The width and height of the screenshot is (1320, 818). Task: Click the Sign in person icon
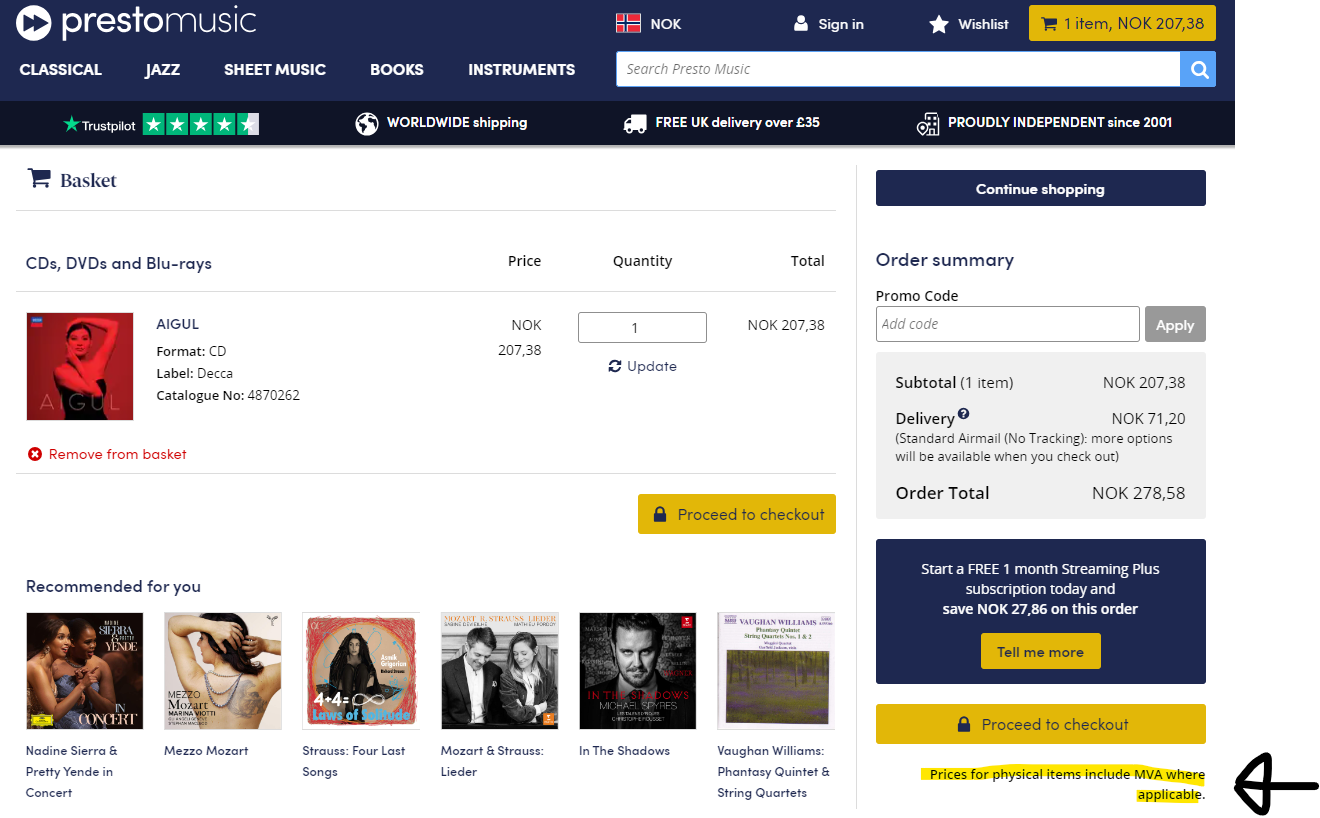click(x=800, y=23)
